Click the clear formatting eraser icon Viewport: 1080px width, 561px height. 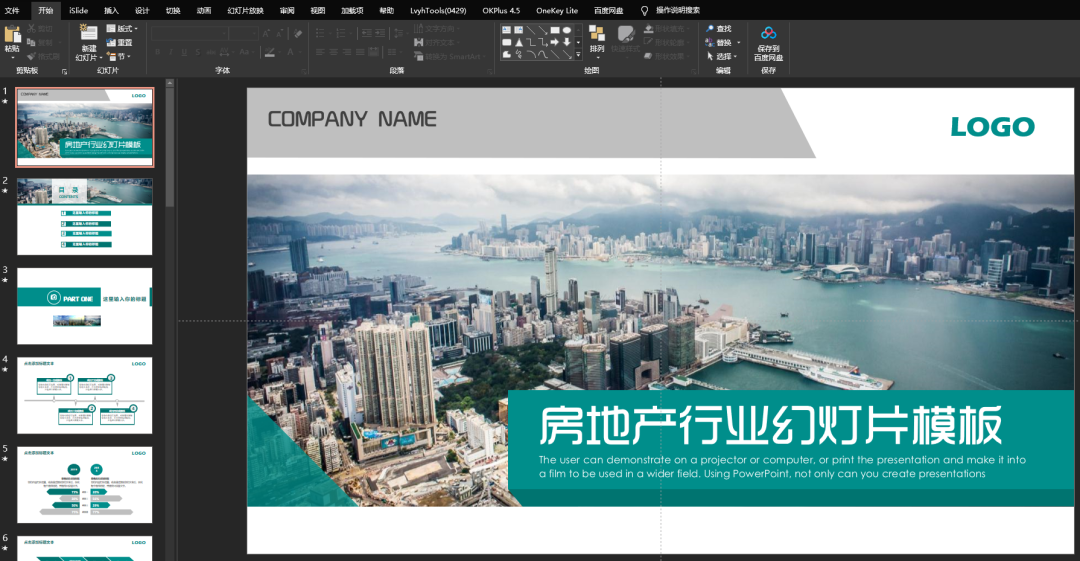(298, 33)
